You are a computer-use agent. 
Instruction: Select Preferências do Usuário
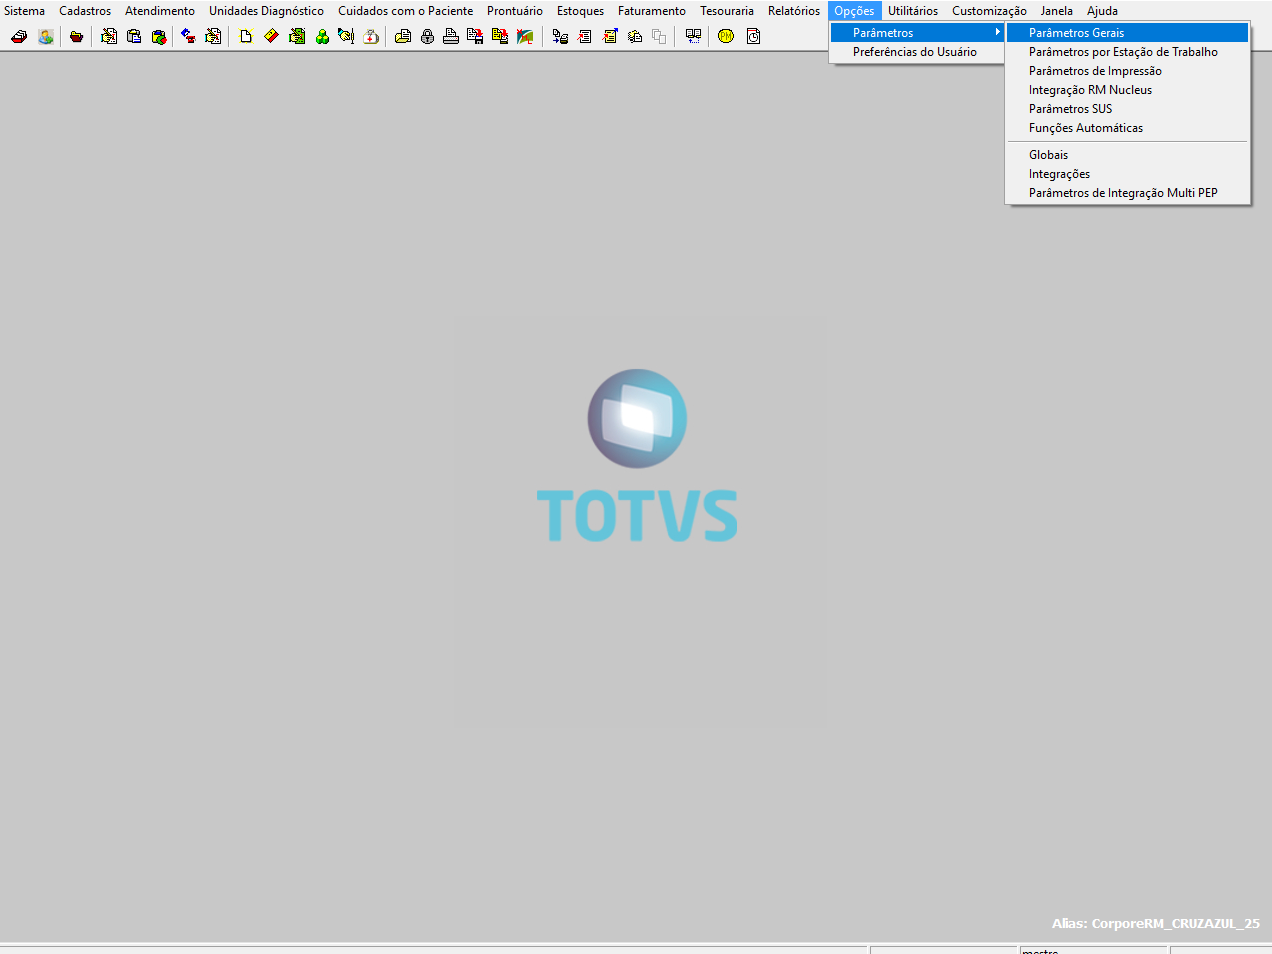(x=917, y=52)
